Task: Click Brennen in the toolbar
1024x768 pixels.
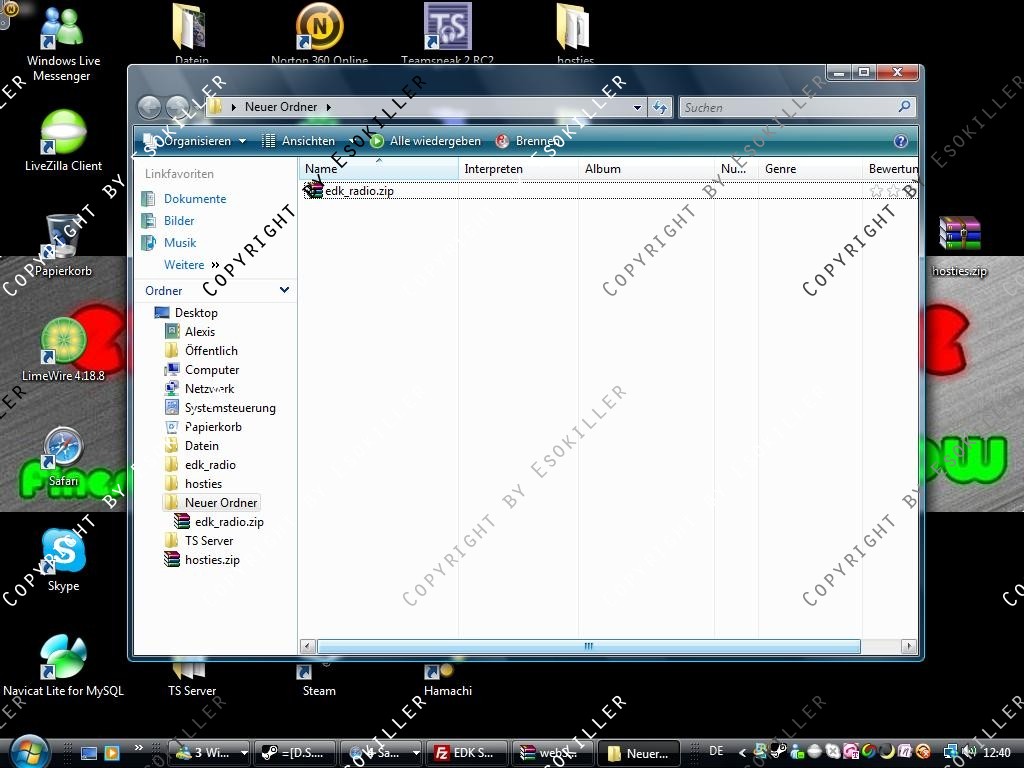Action: (528, 142)
